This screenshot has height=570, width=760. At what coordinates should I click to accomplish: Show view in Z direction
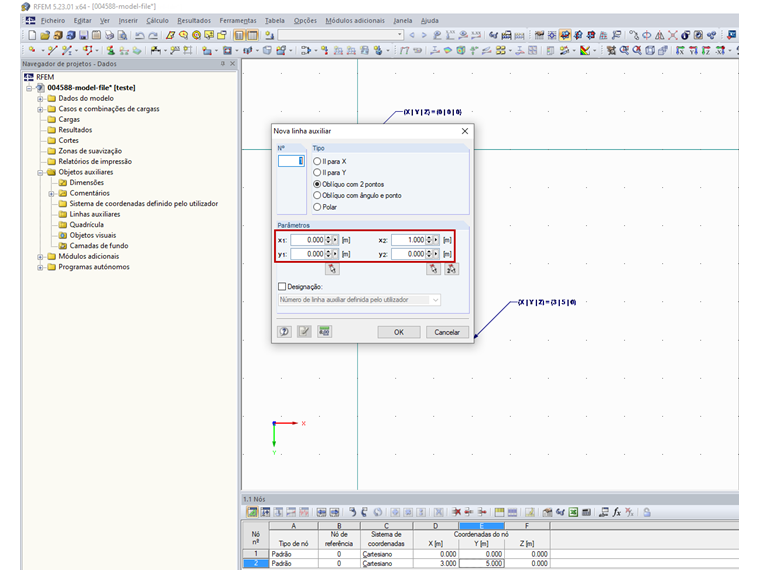point(706,50)
